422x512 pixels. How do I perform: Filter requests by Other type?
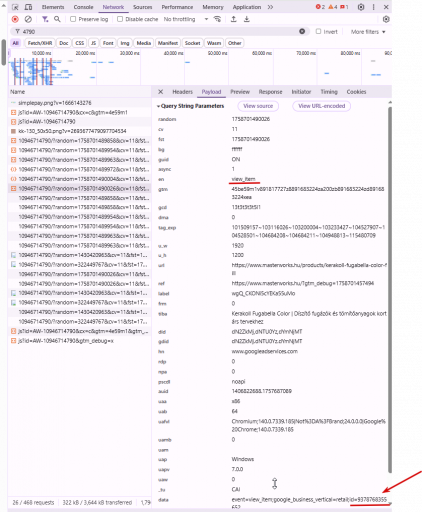(x=235, y=43)
